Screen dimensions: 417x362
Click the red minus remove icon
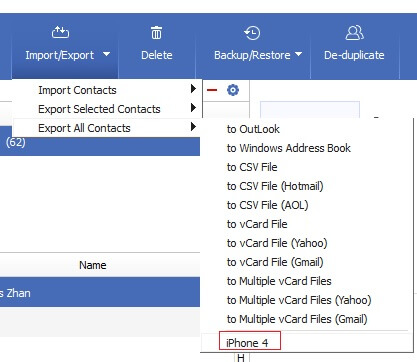coord(212,90)
